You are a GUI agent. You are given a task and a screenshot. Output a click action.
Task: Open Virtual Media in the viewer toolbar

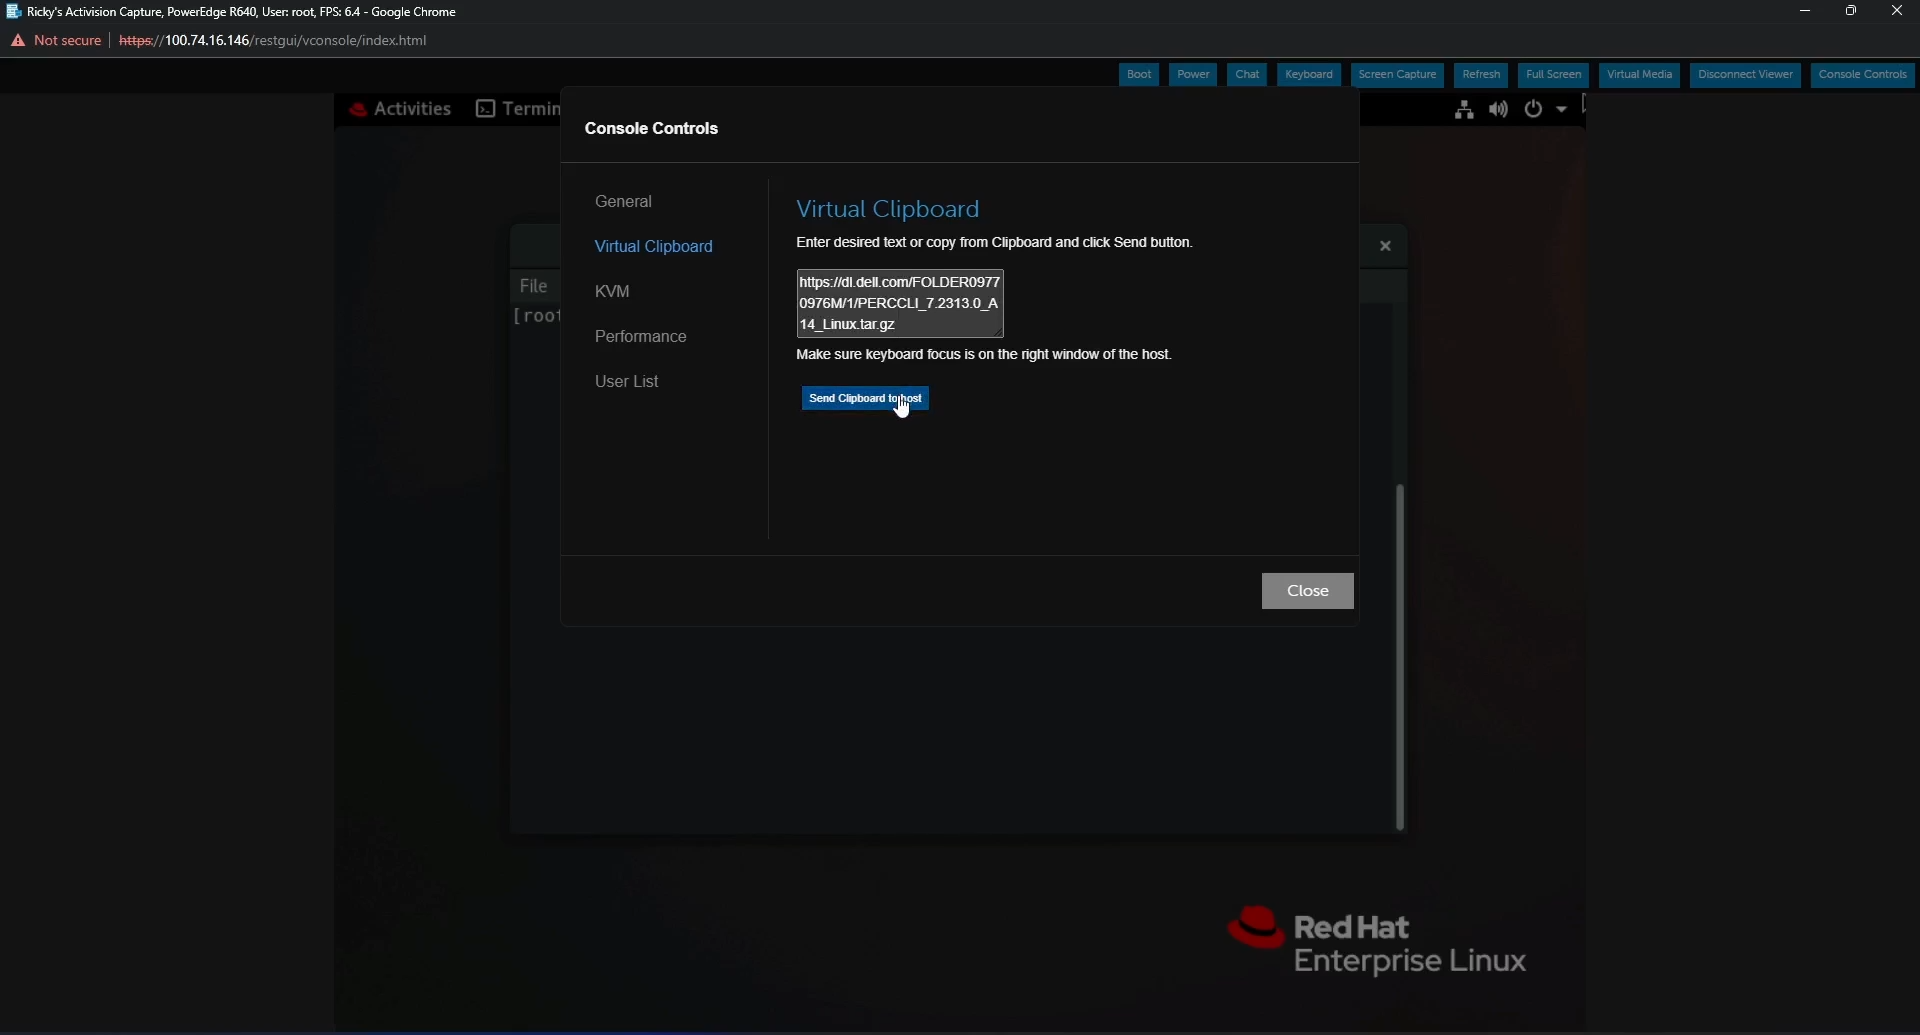(x=1640, y=74)
